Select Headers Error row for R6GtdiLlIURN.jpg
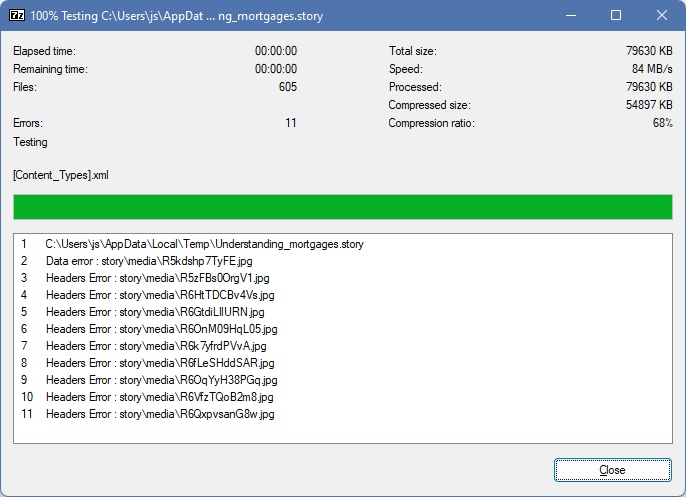 [x=155, y=312]
